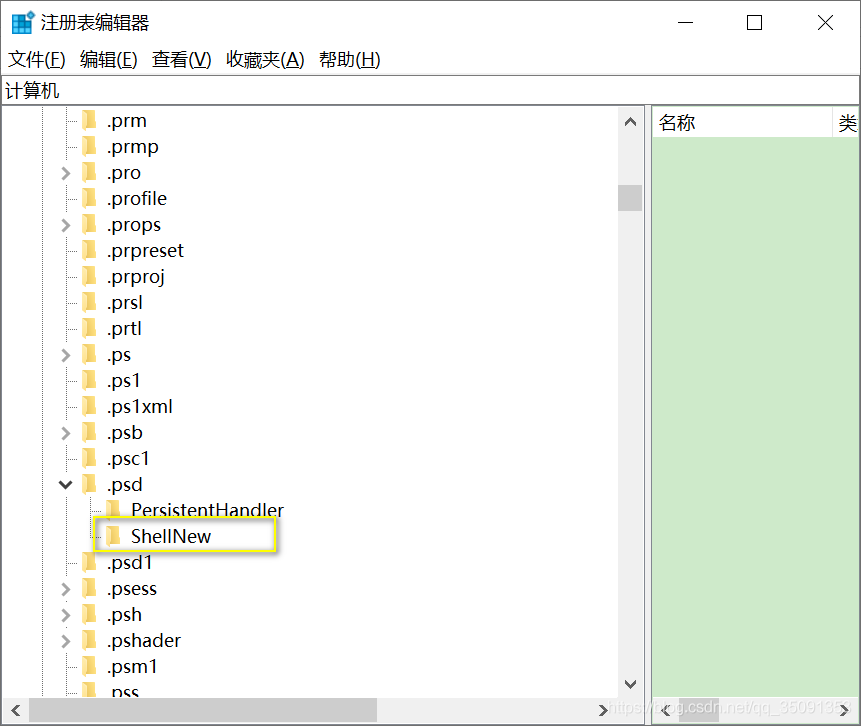Viewport: 861px width, 726px height.
Task: Click the folder icon beside .psm1
Action: pyautogui.click(x=90, y=667)
